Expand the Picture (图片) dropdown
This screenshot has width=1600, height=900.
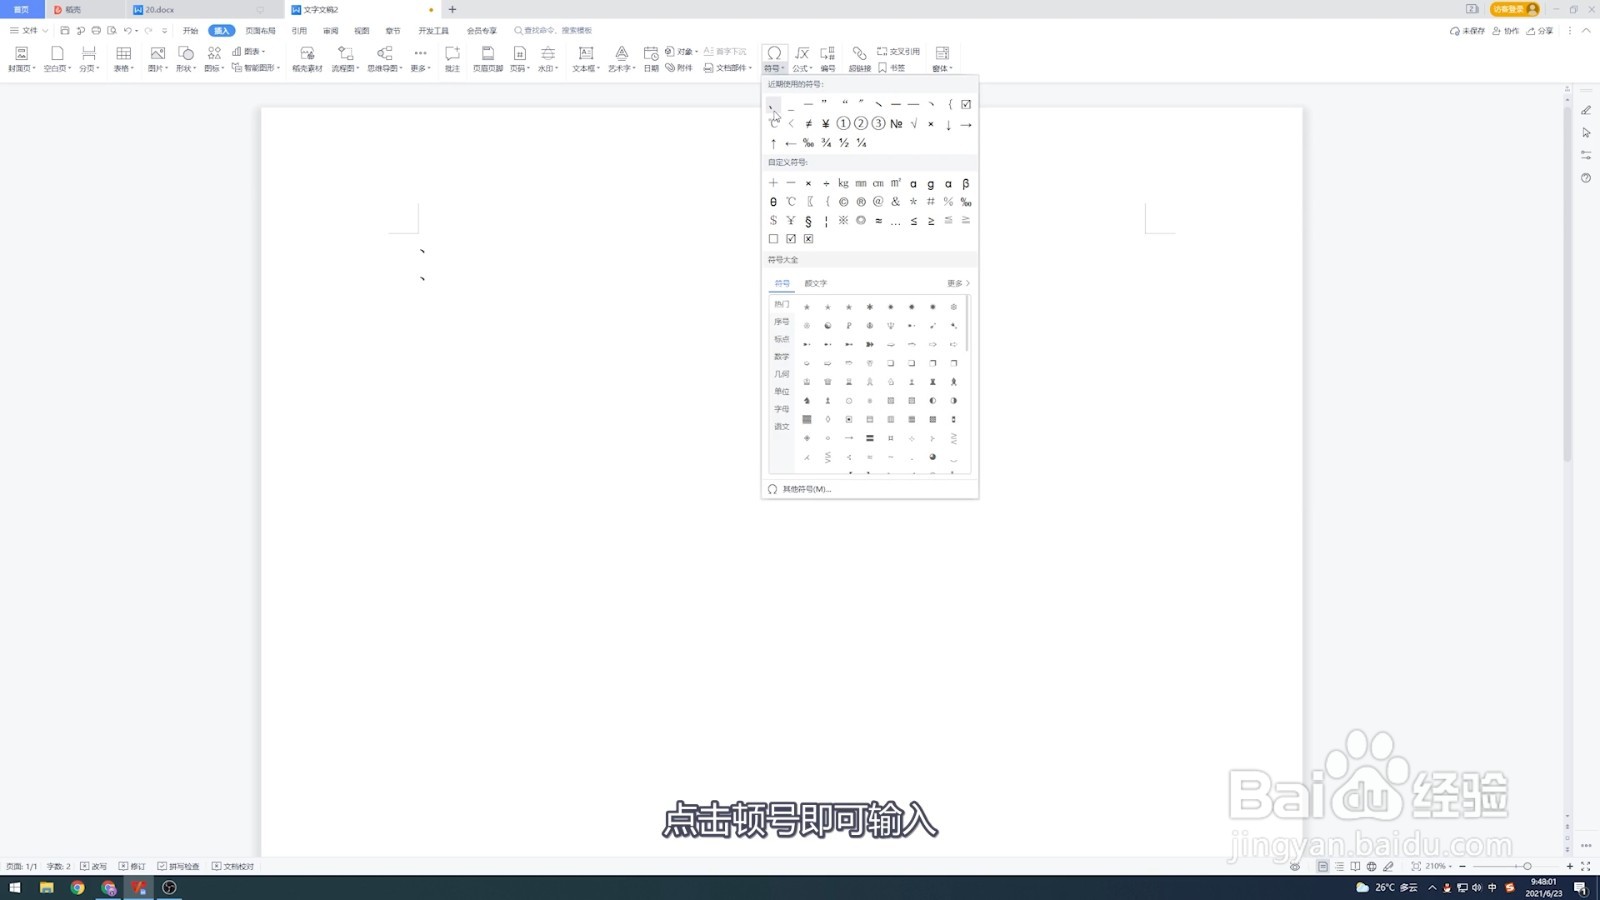click(x=157, y=59)
